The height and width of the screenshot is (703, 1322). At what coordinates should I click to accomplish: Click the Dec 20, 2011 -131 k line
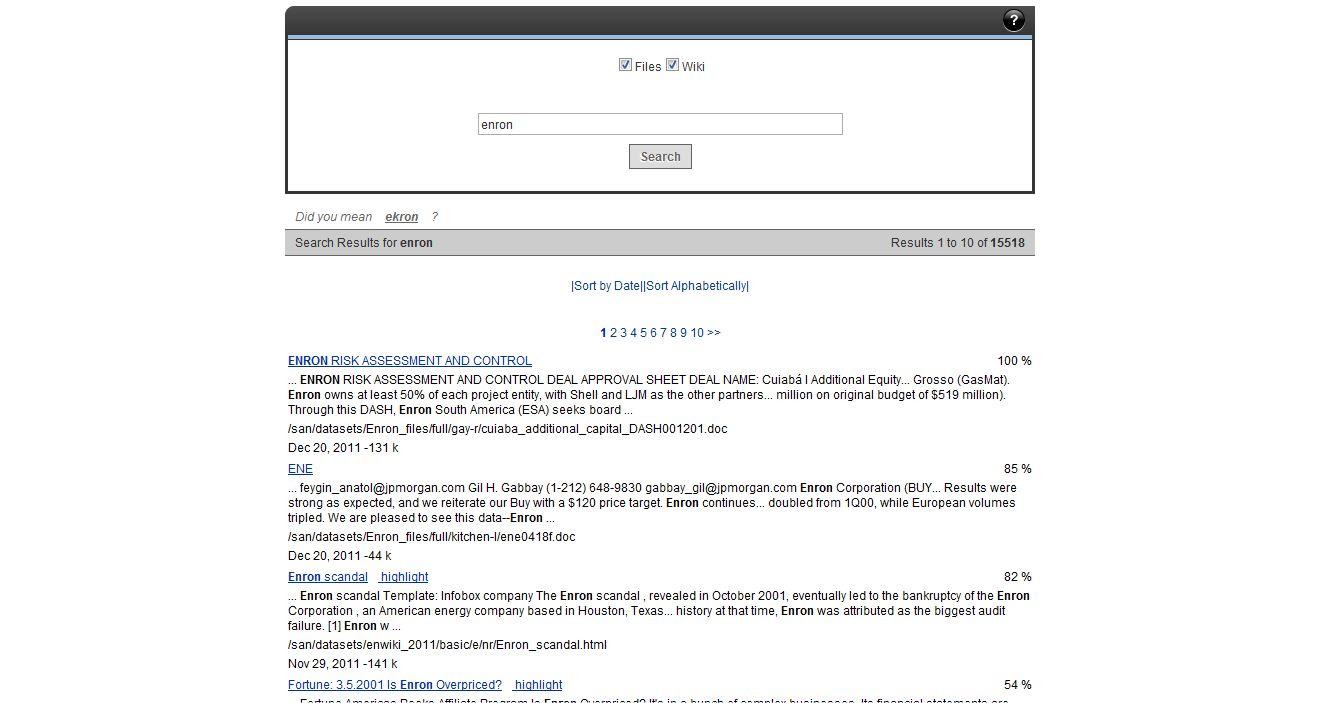click(343, 448)
